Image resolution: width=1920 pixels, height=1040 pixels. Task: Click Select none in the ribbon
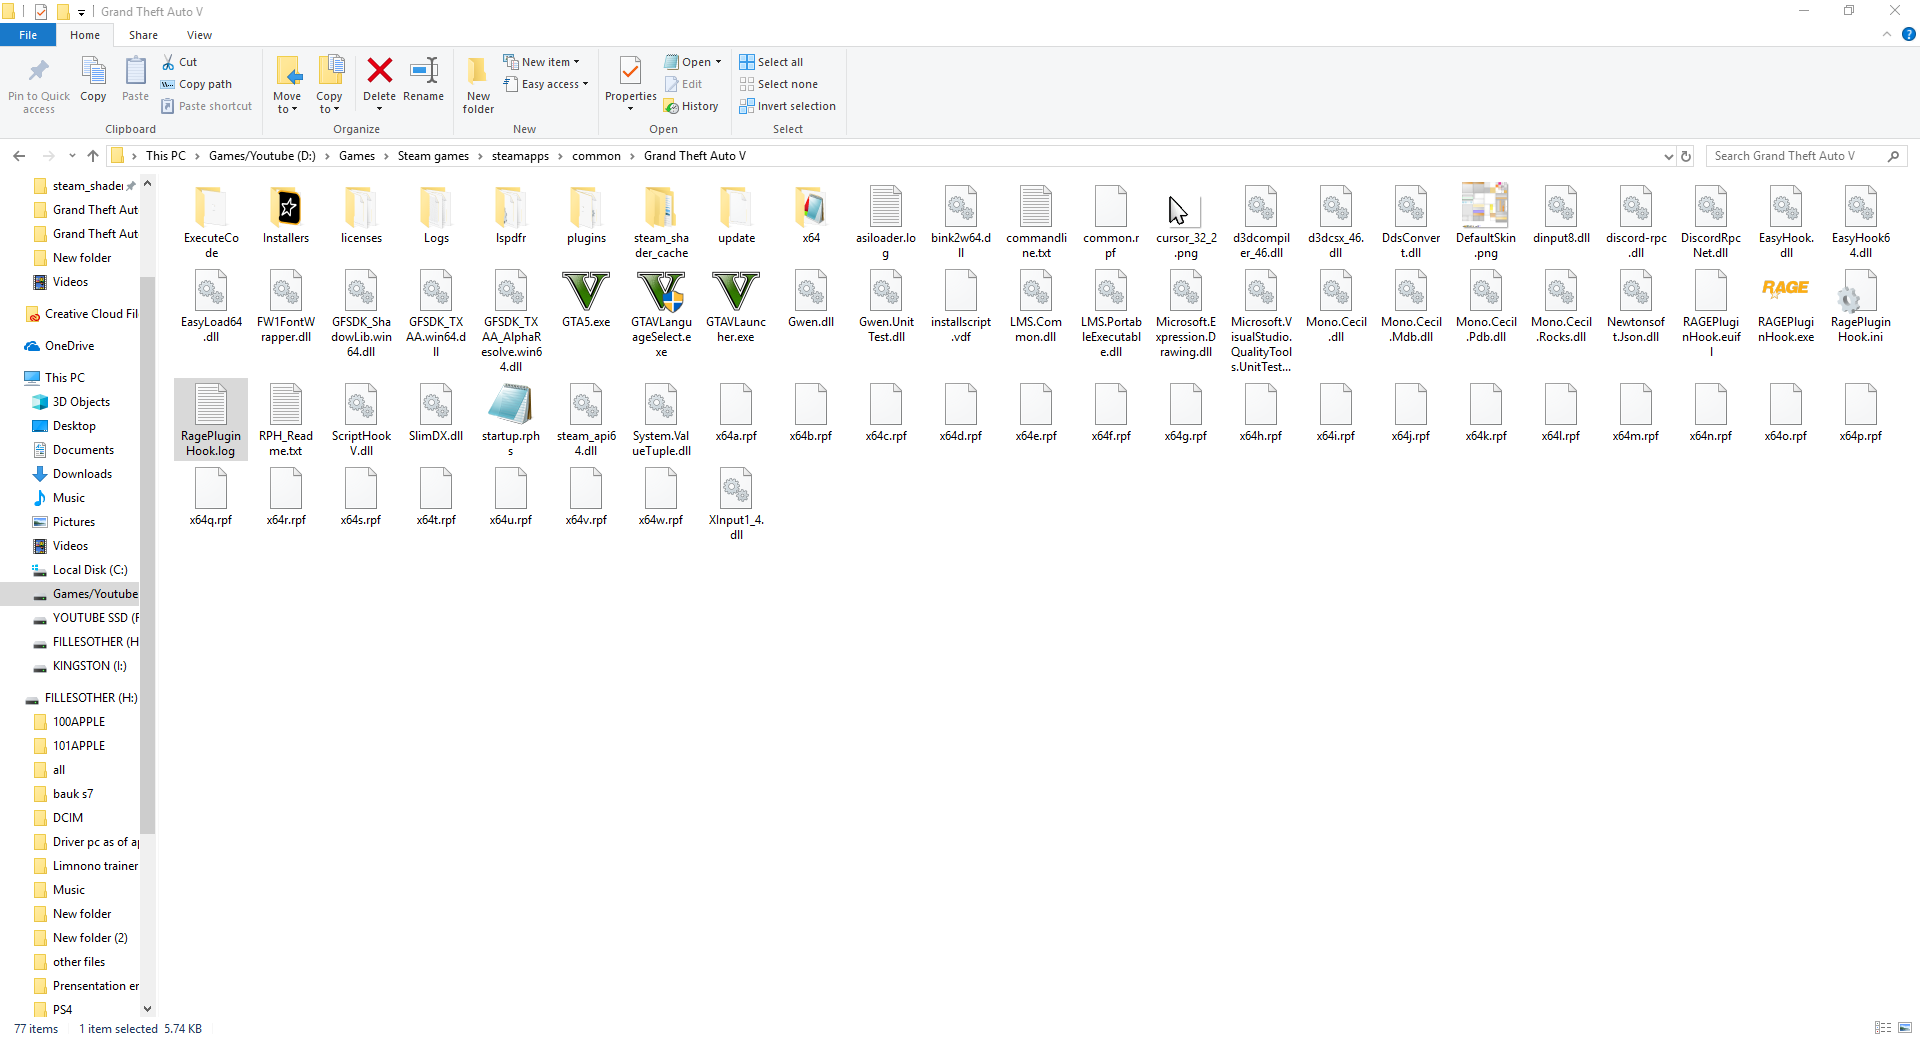(x=778, y=84)
